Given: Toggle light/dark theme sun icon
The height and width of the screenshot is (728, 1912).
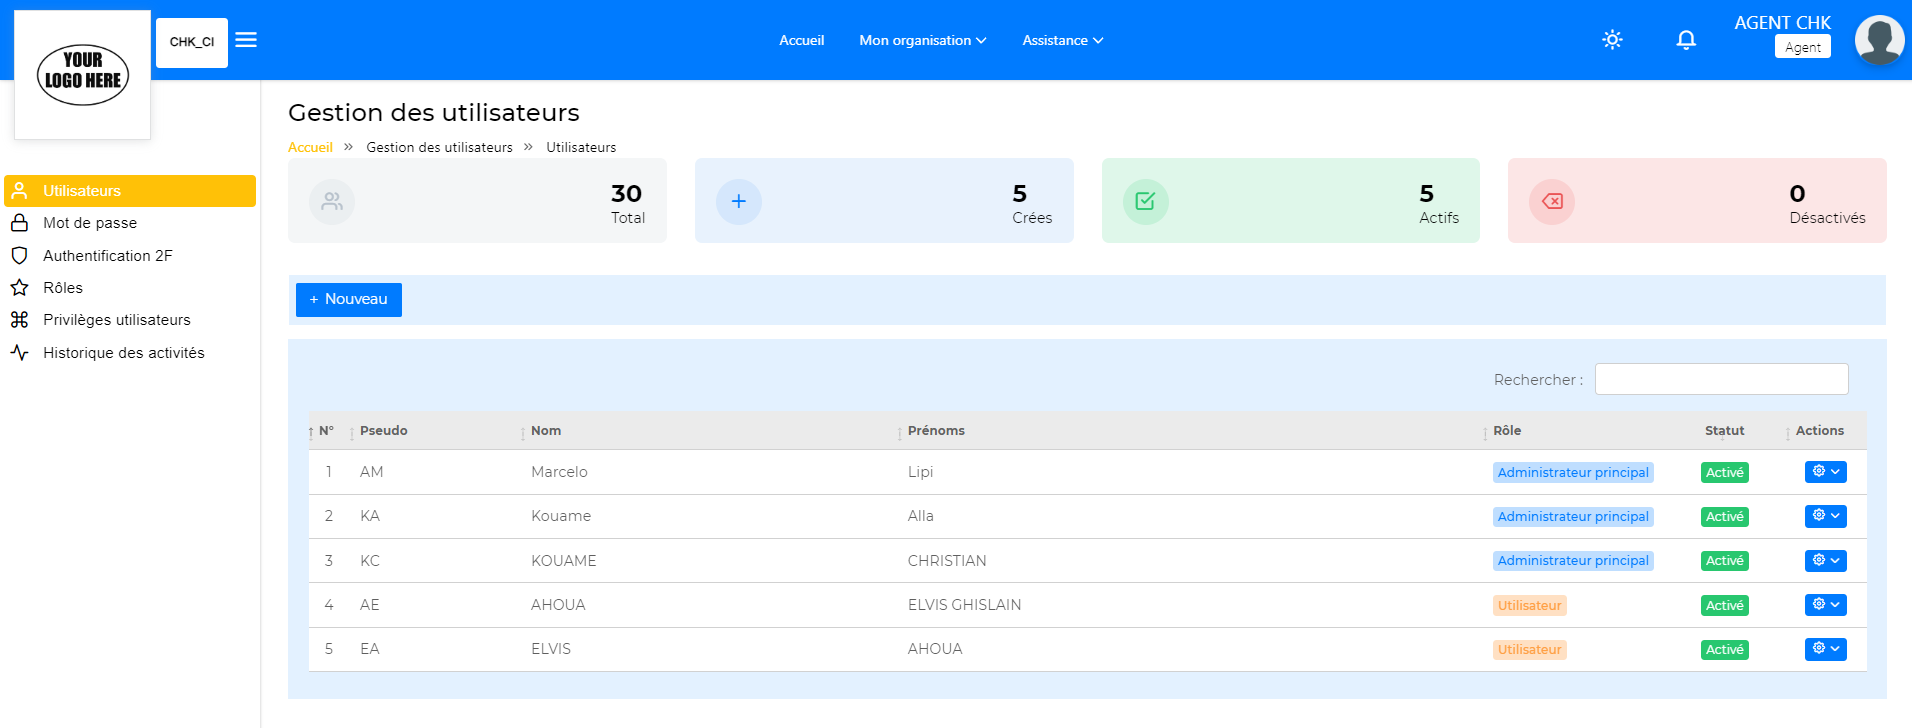Looking at the screenshot, I should (x=1612, y=40).
